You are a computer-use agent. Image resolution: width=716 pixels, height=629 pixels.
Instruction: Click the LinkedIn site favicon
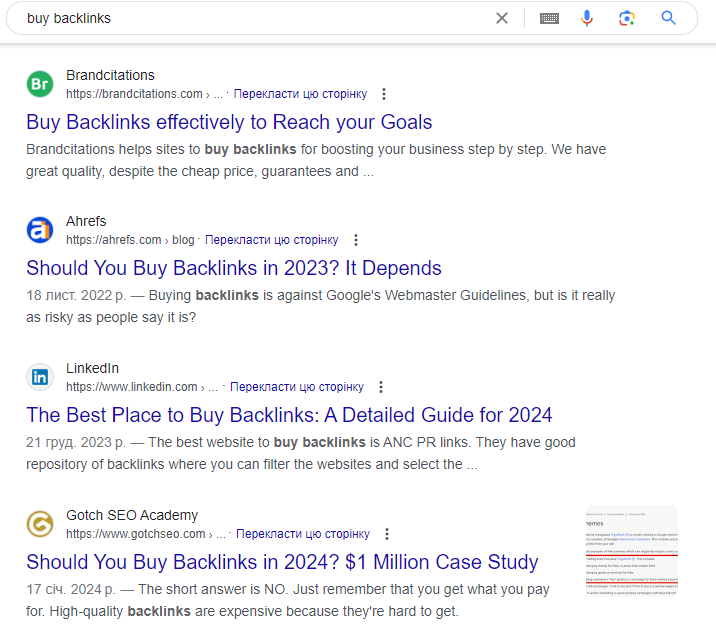click(x=40, y=377)
